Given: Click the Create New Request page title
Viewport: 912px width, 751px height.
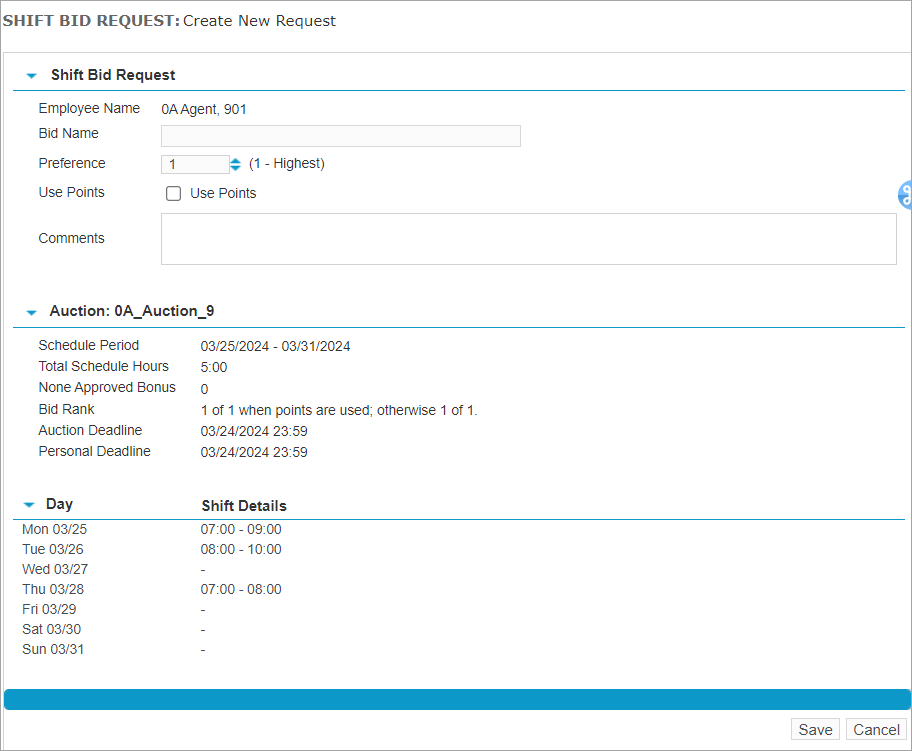Looking at the screenshot, I should coord(259,20).
